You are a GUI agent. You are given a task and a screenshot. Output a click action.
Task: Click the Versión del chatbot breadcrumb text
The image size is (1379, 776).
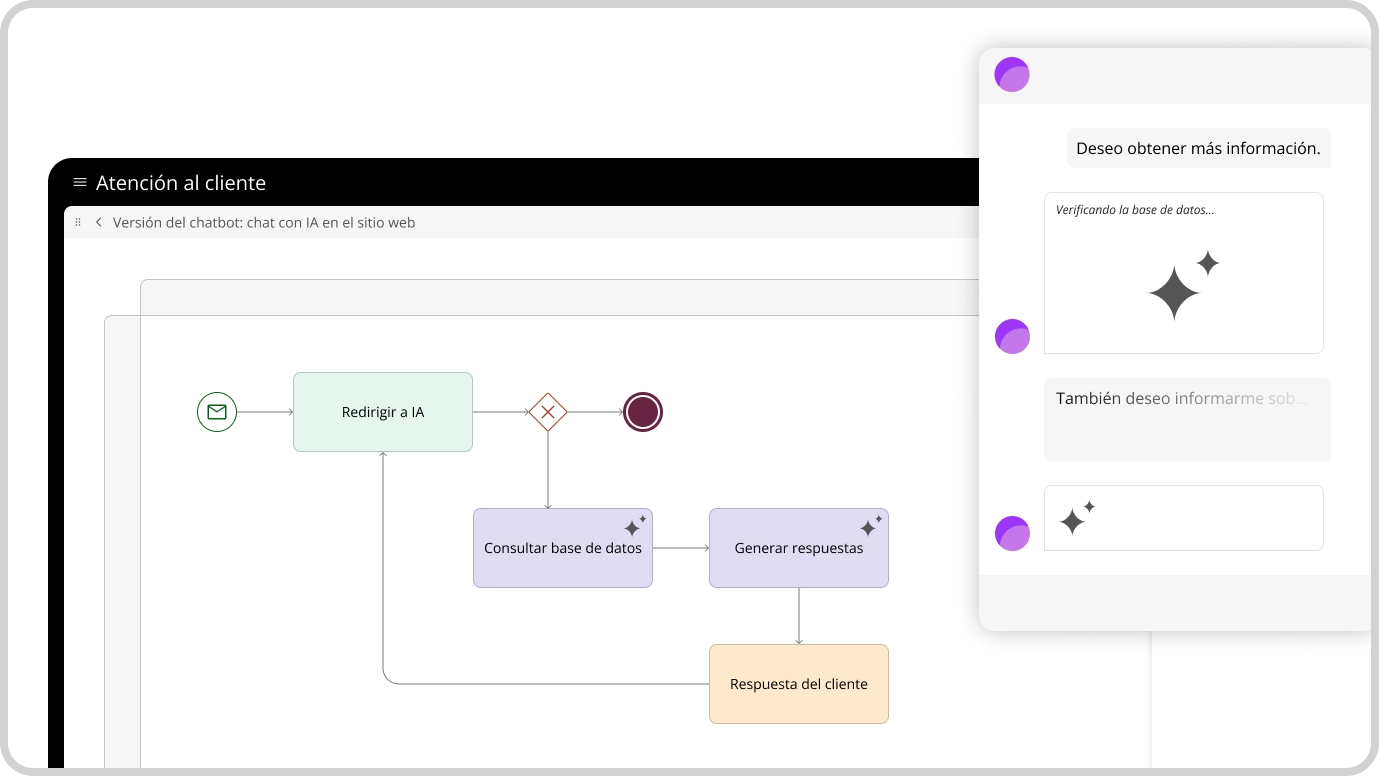(264, 223)
